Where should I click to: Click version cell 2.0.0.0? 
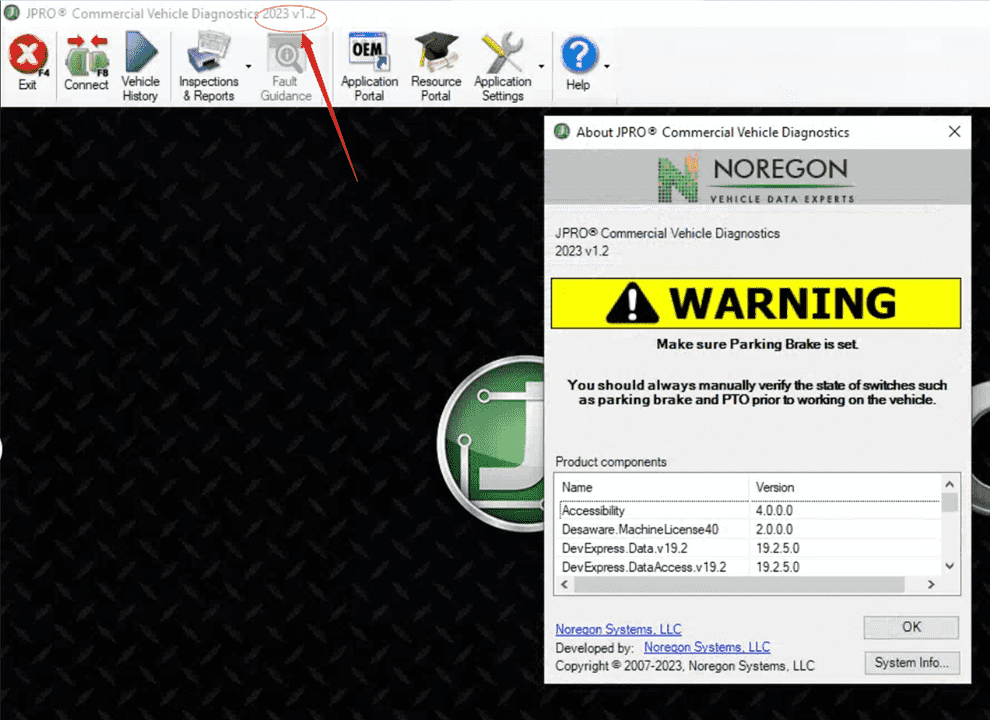click(774, 529)
